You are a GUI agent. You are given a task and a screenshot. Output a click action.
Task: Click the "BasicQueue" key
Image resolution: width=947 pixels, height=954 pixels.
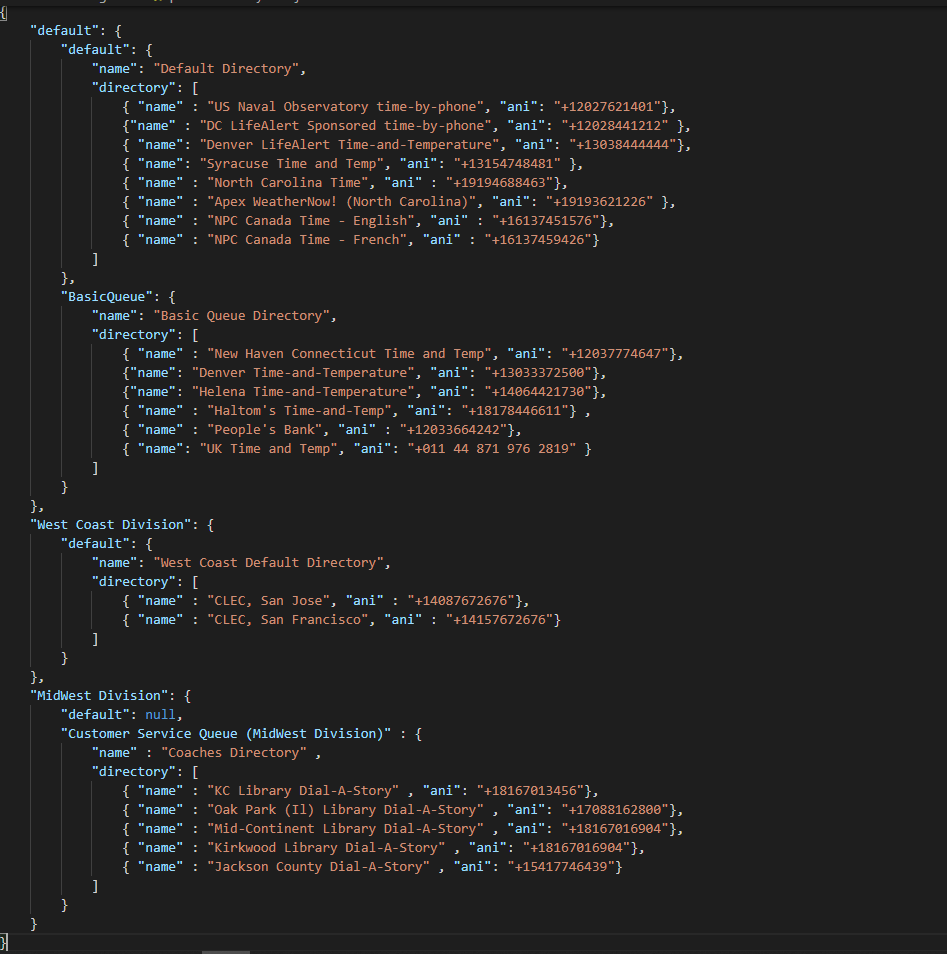tap(107, 297)
